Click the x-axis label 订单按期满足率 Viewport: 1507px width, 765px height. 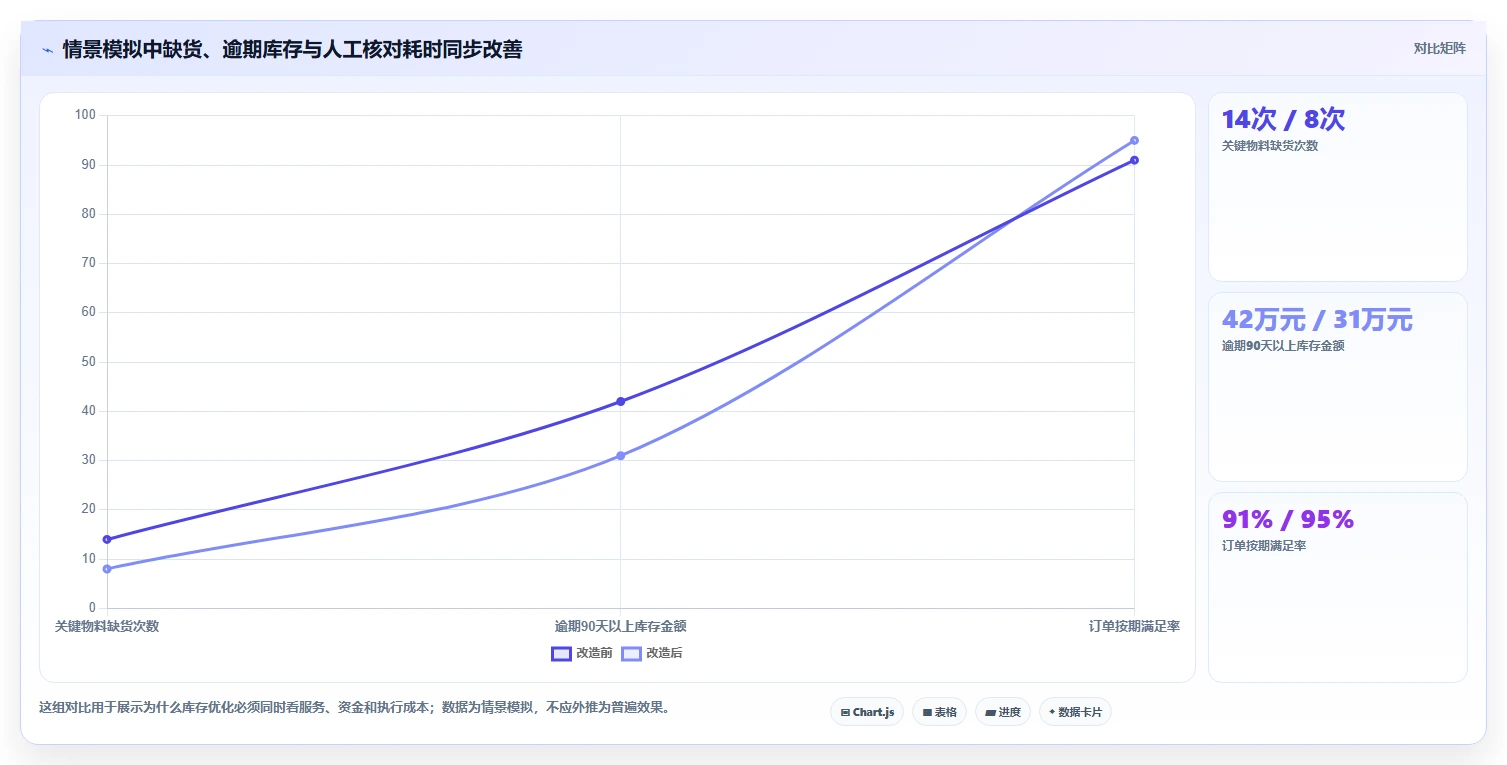click(x=1134, y=626)
